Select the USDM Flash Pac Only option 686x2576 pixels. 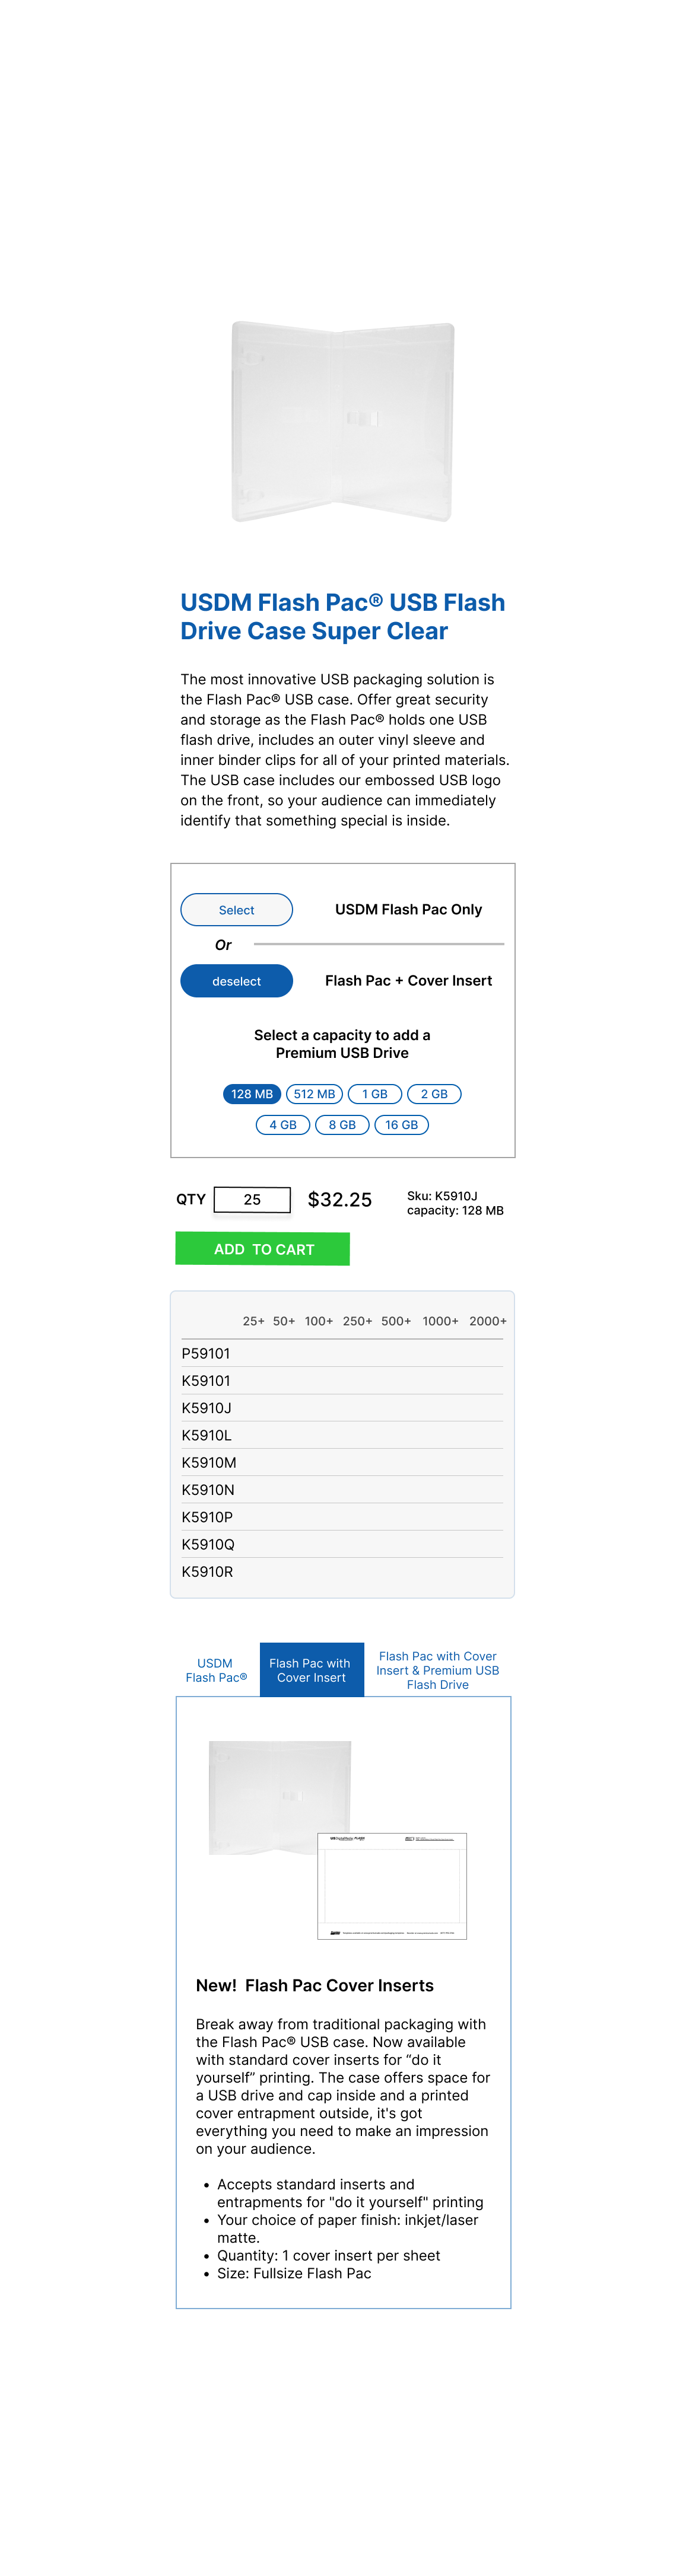click(x=236, y=909)
